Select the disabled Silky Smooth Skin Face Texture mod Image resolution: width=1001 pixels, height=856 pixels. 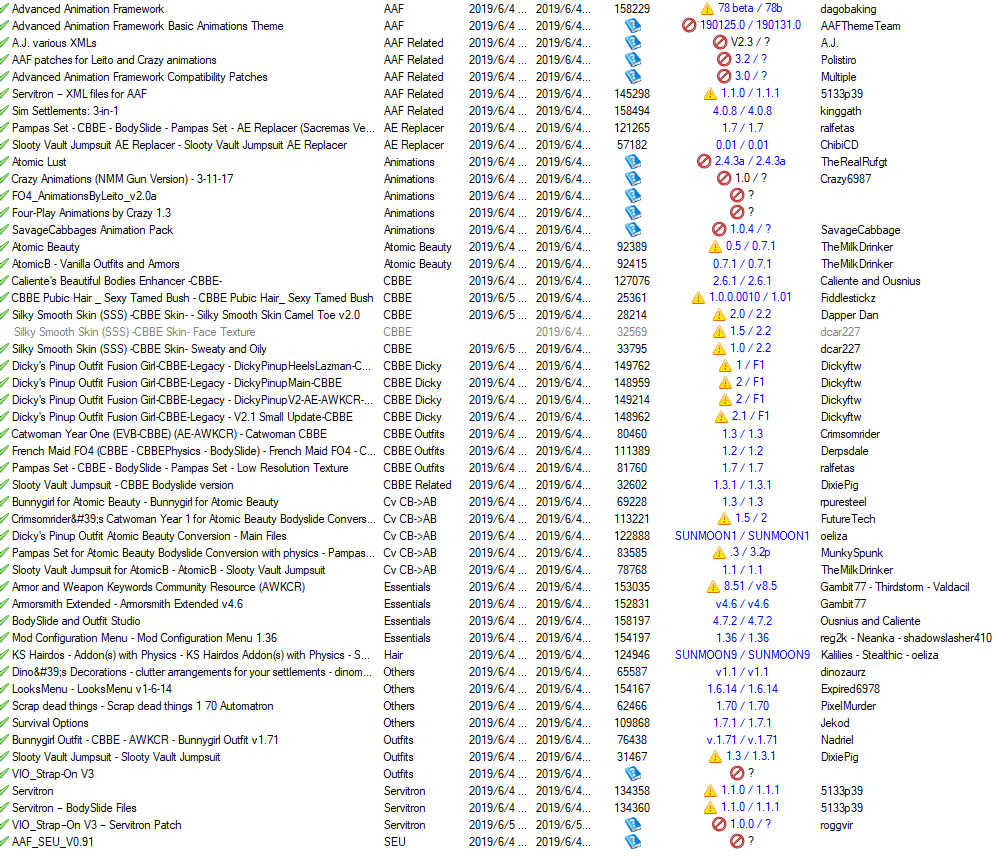point(135,332)
